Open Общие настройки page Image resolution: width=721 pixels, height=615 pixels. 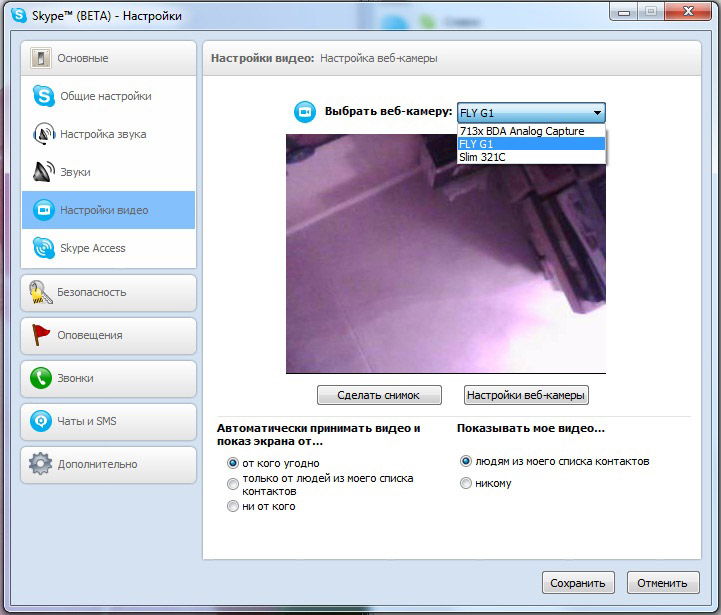pyautogui.click(x=109, y=96)
